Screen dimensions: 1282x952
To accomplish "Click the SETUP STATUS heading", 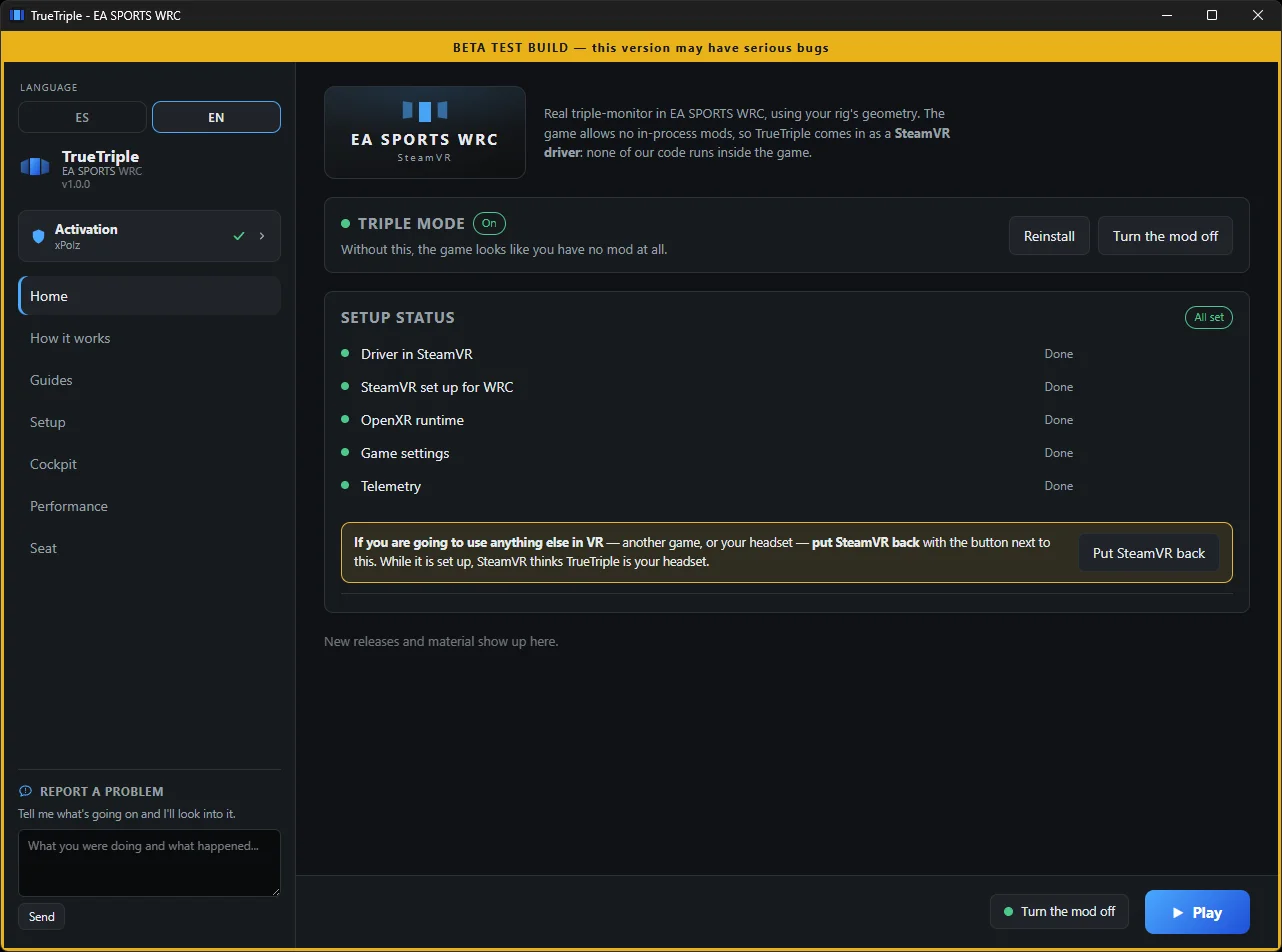I will point(398,317).
